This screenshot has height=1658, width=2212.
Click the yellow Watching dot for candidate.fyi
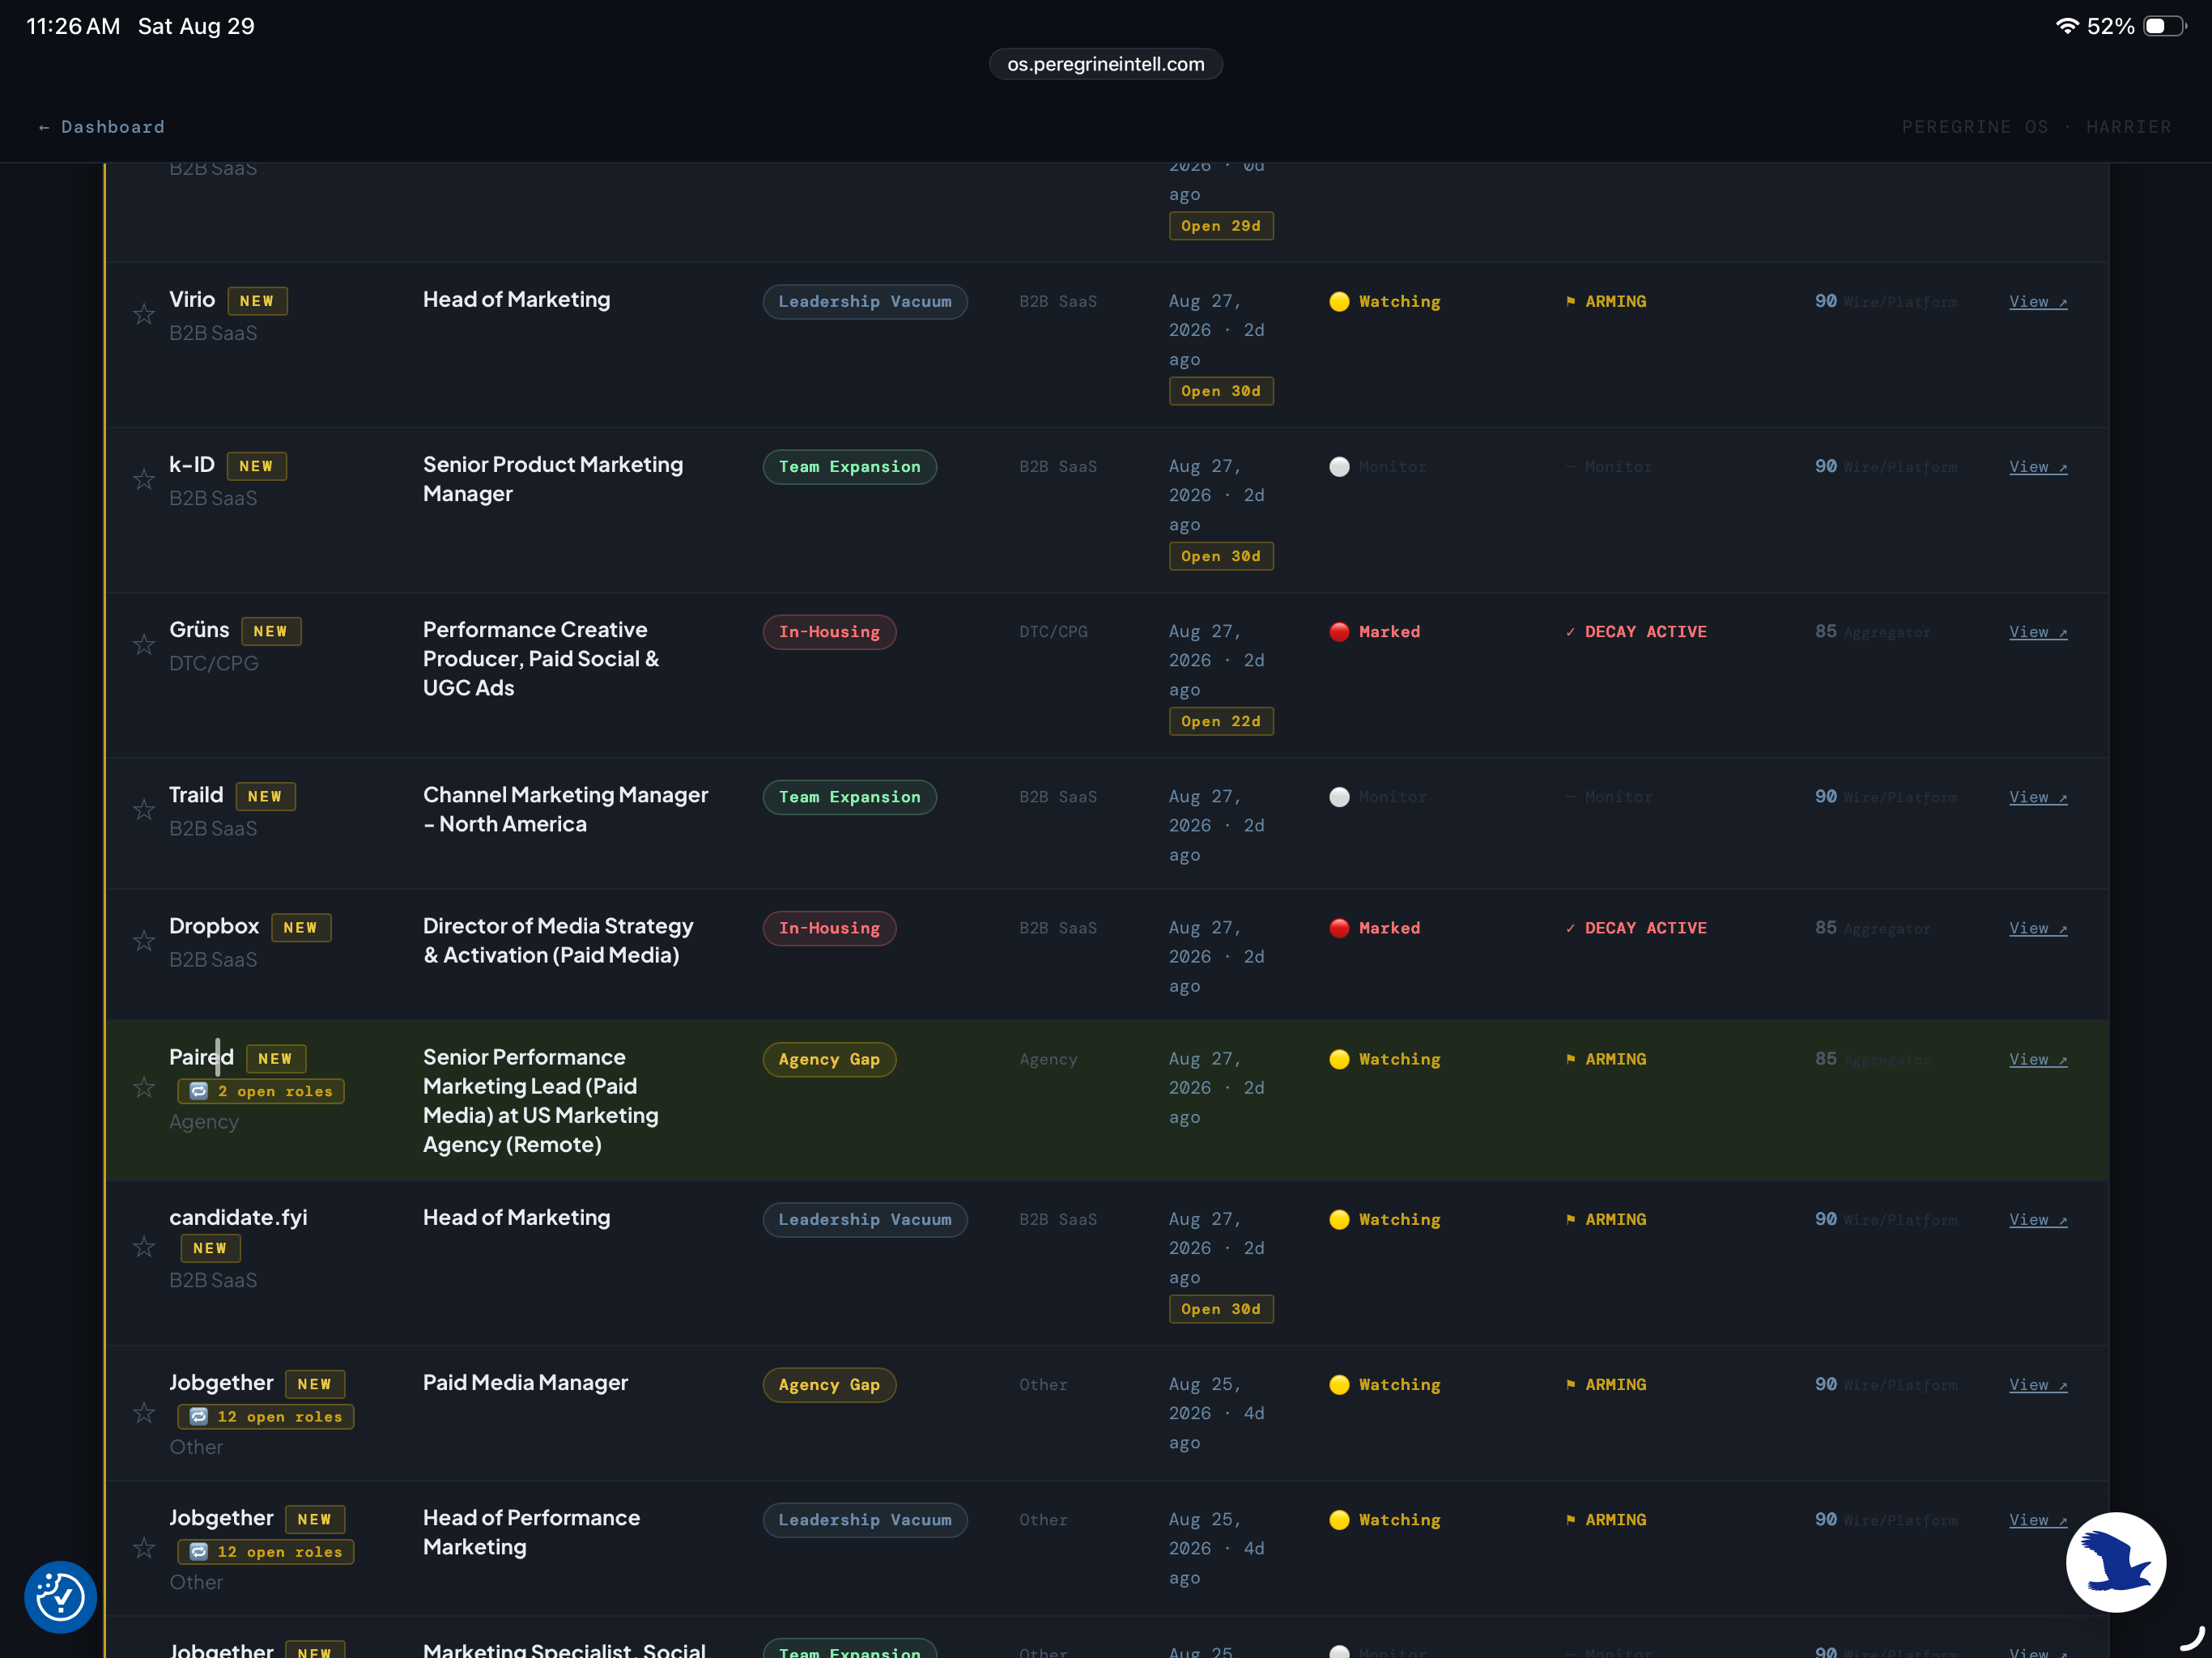pos(1339,1220)
